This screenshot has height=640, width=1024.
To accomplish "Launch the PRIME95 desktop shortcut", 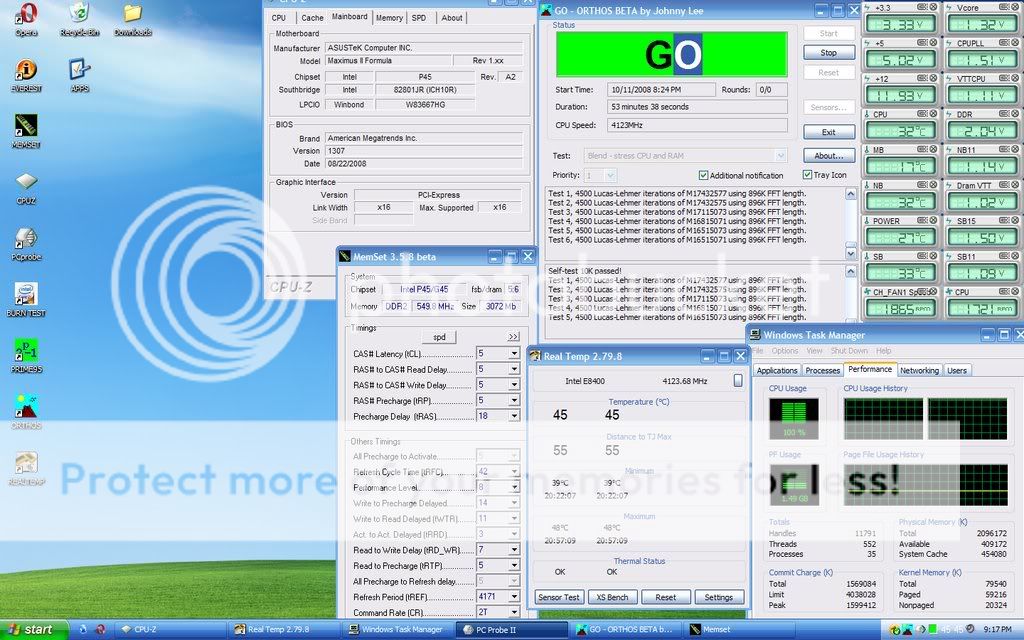I will click(x=26, y=356).
